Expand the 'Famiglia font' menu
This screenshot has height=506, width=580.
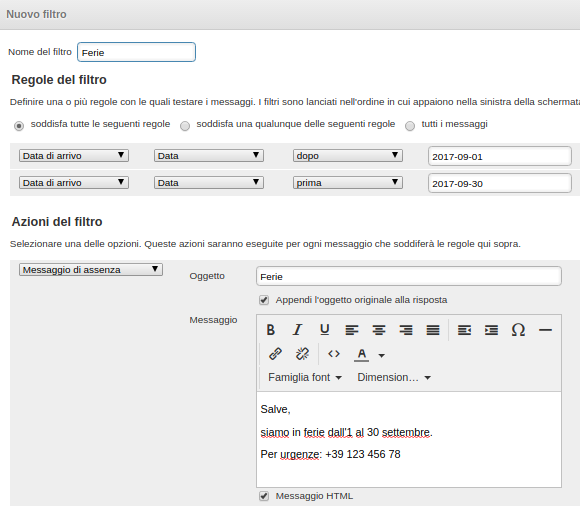tap(305, 378)
